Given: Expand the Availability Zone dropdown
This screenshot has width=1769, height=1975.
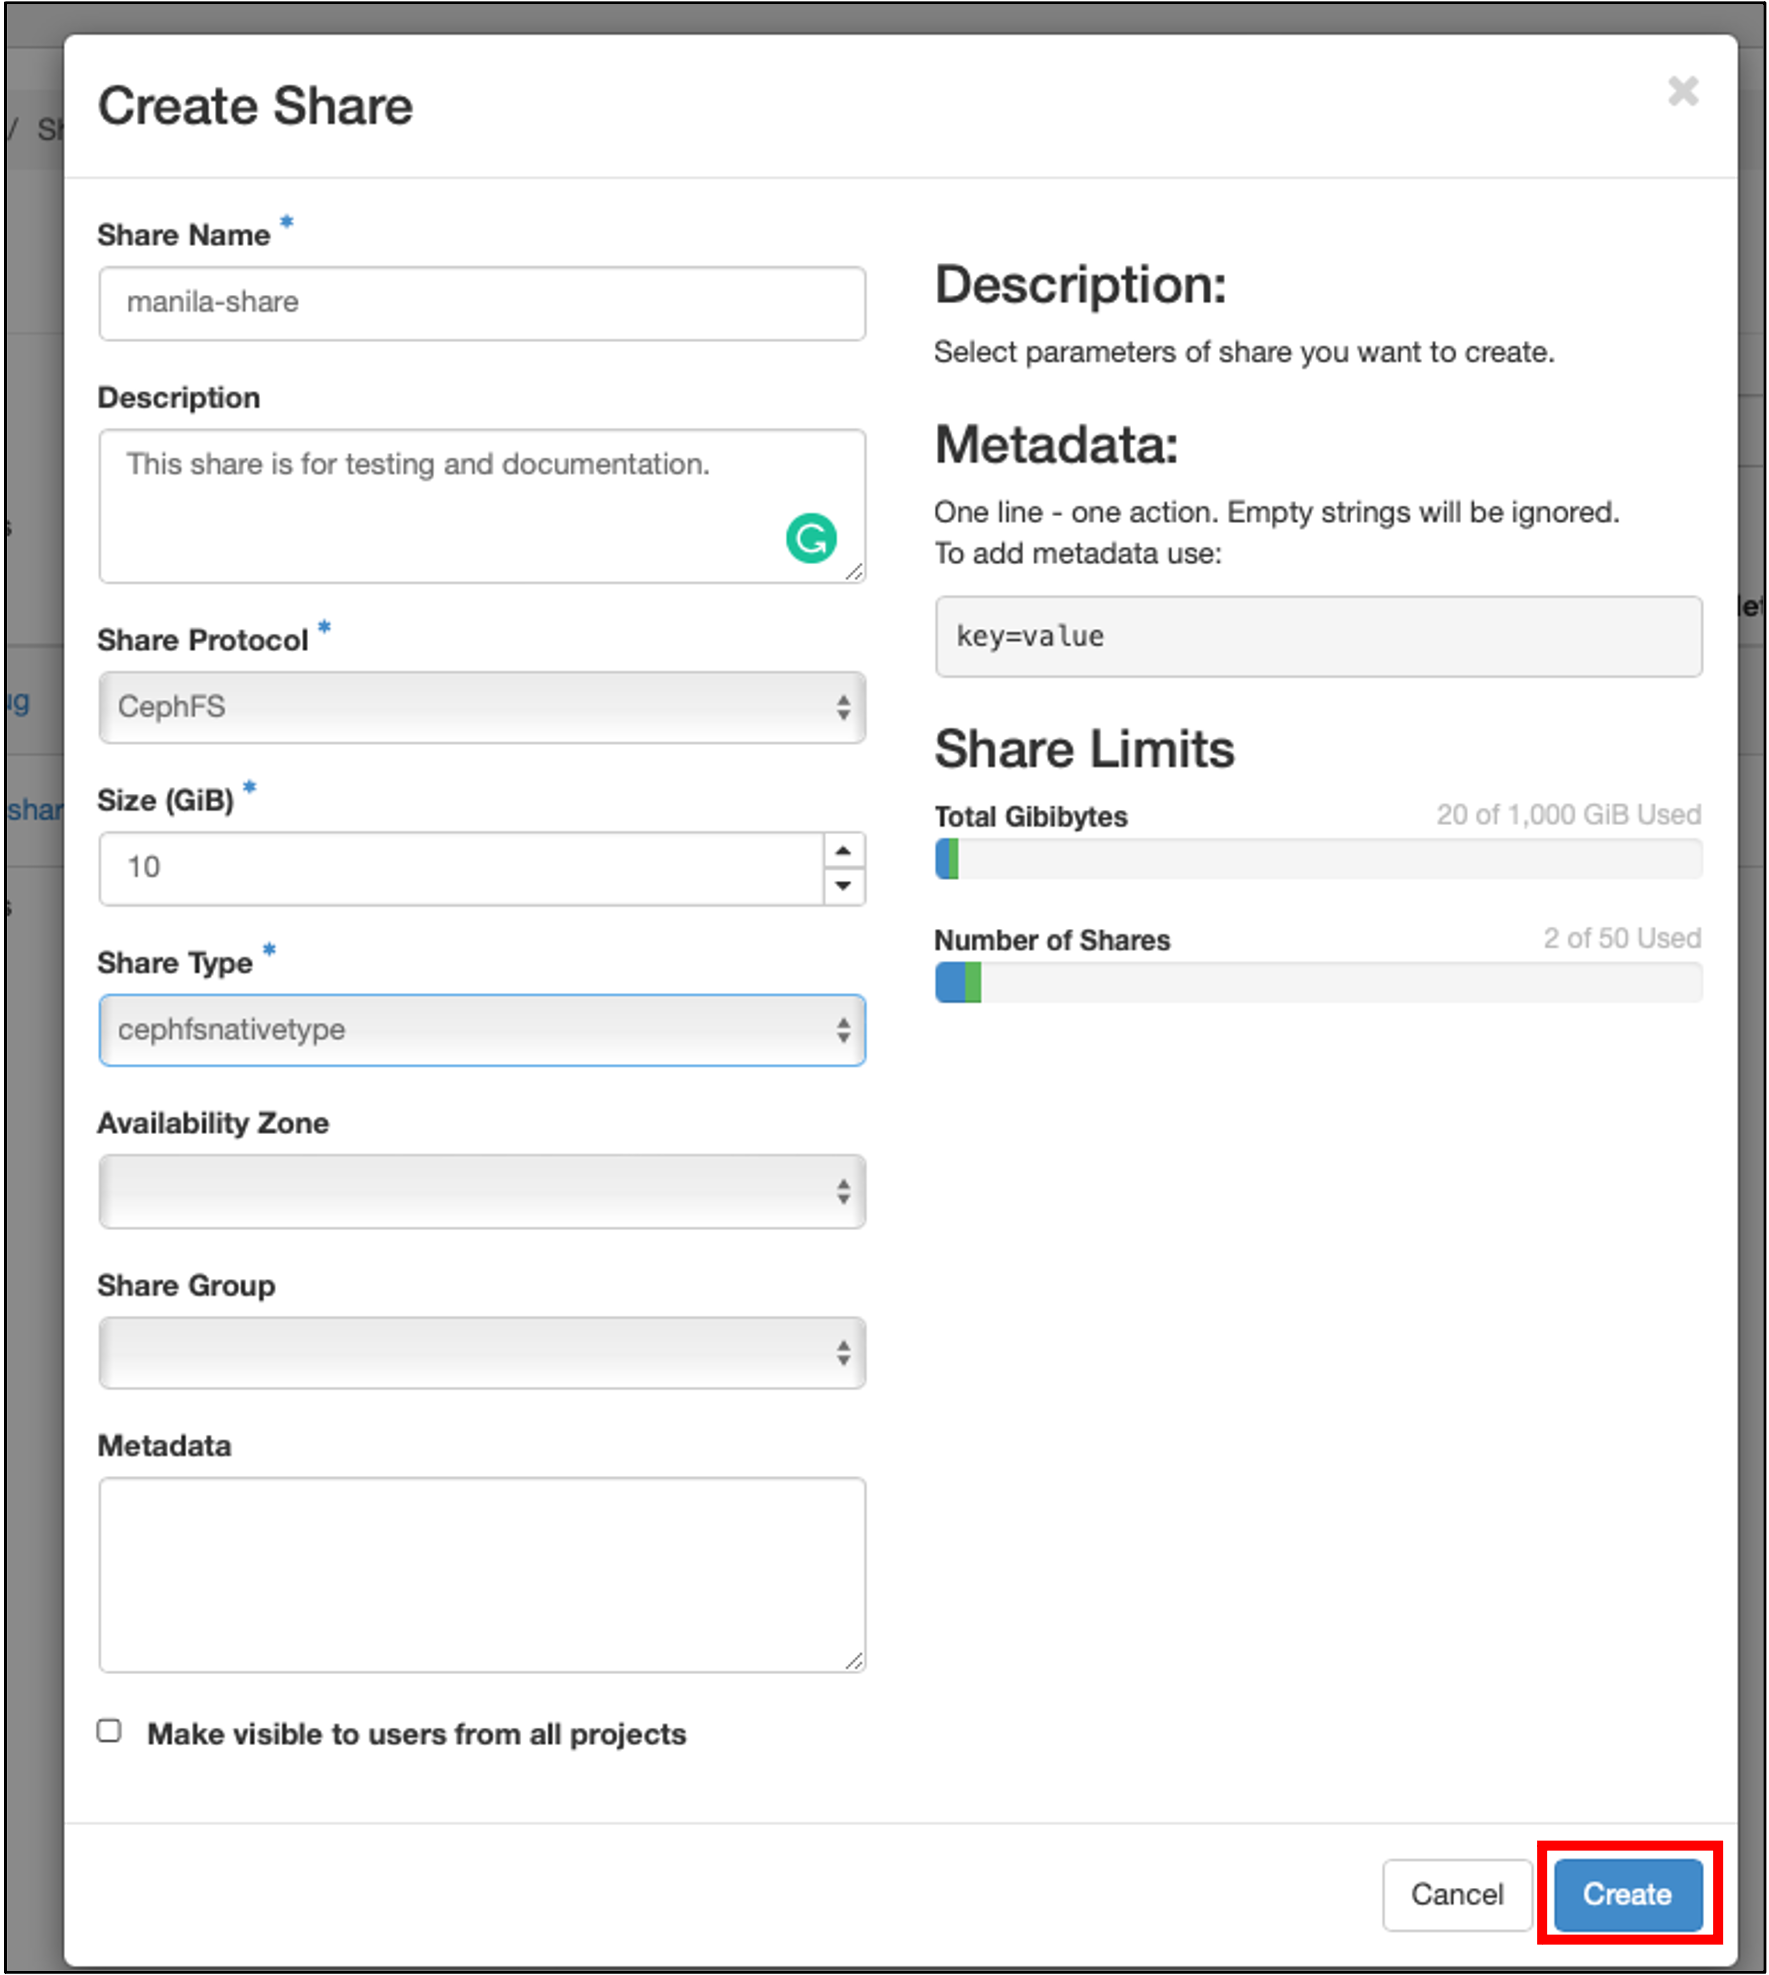Looking at the screenshot, I should tap(481, 1191).
